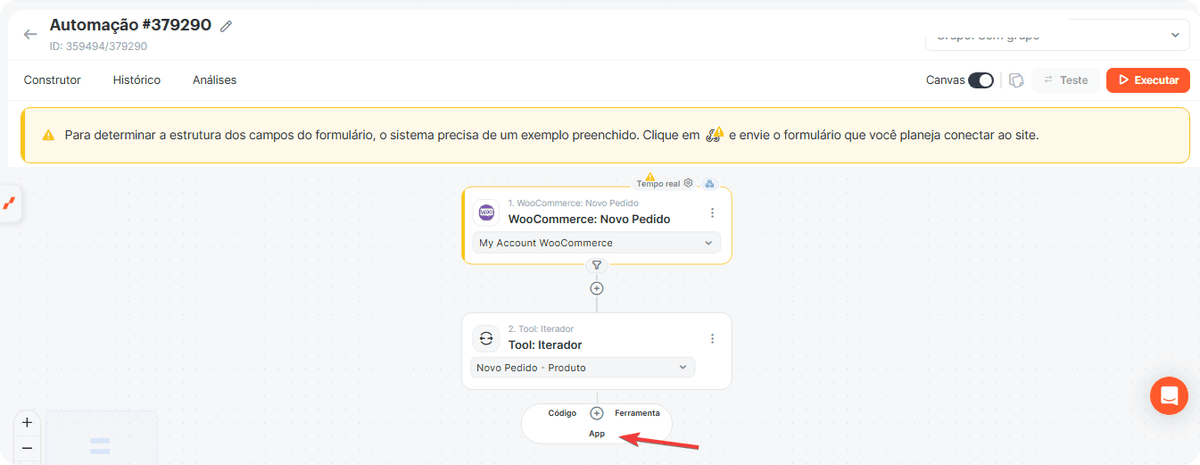This screenshot has height=465, width=1200.
Task: Click the copy automation icon
Action: point(1016,80)
